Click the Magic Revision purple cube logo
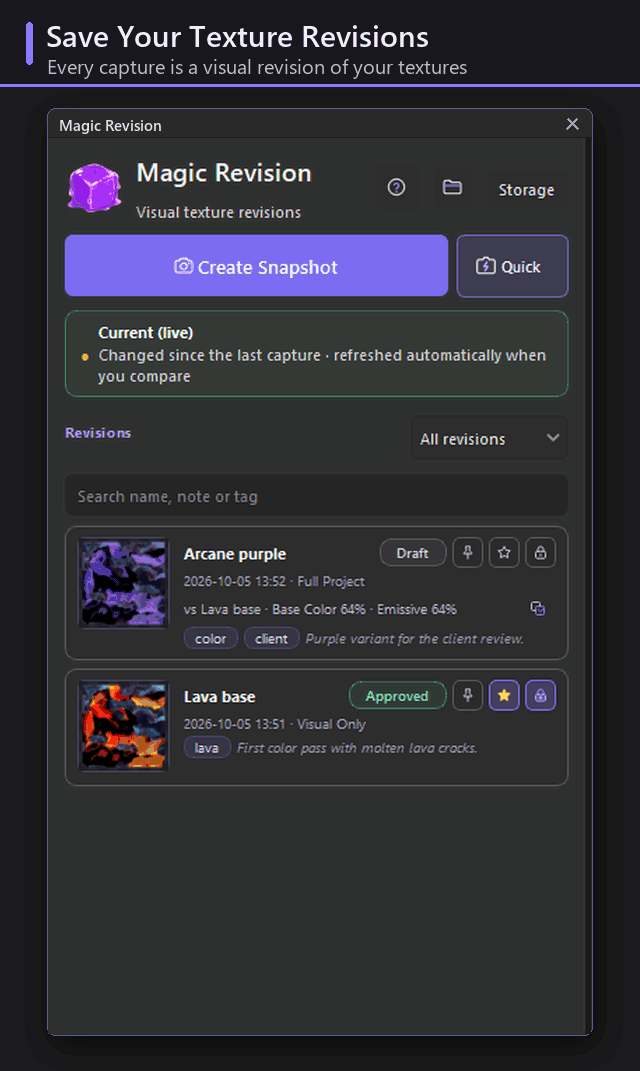The height and width of the screenshot is (1071, 640). [x=94, y=187]
